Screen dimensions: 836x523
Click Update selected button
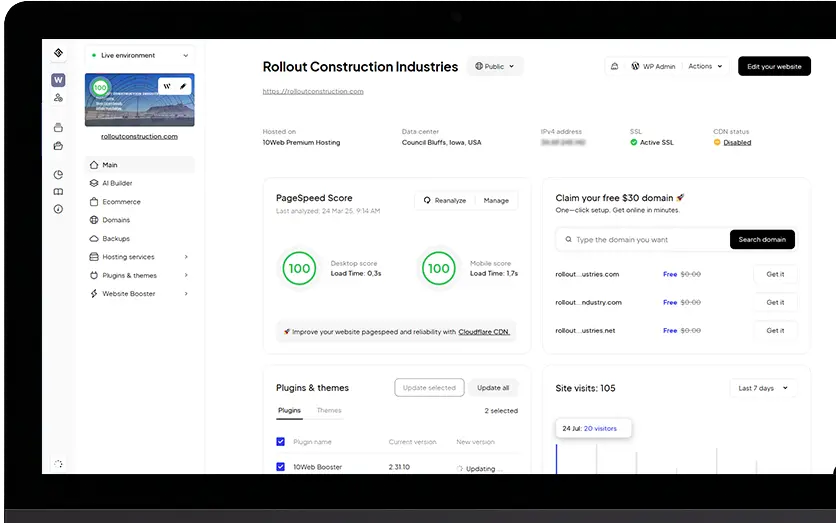click(x=429, y=388)
